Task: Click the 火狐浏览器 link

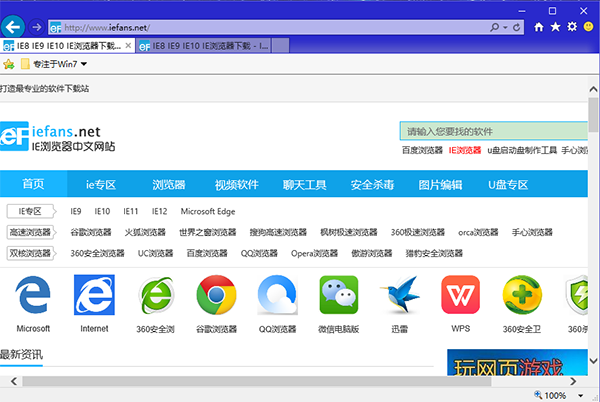Action: [145, 232]
